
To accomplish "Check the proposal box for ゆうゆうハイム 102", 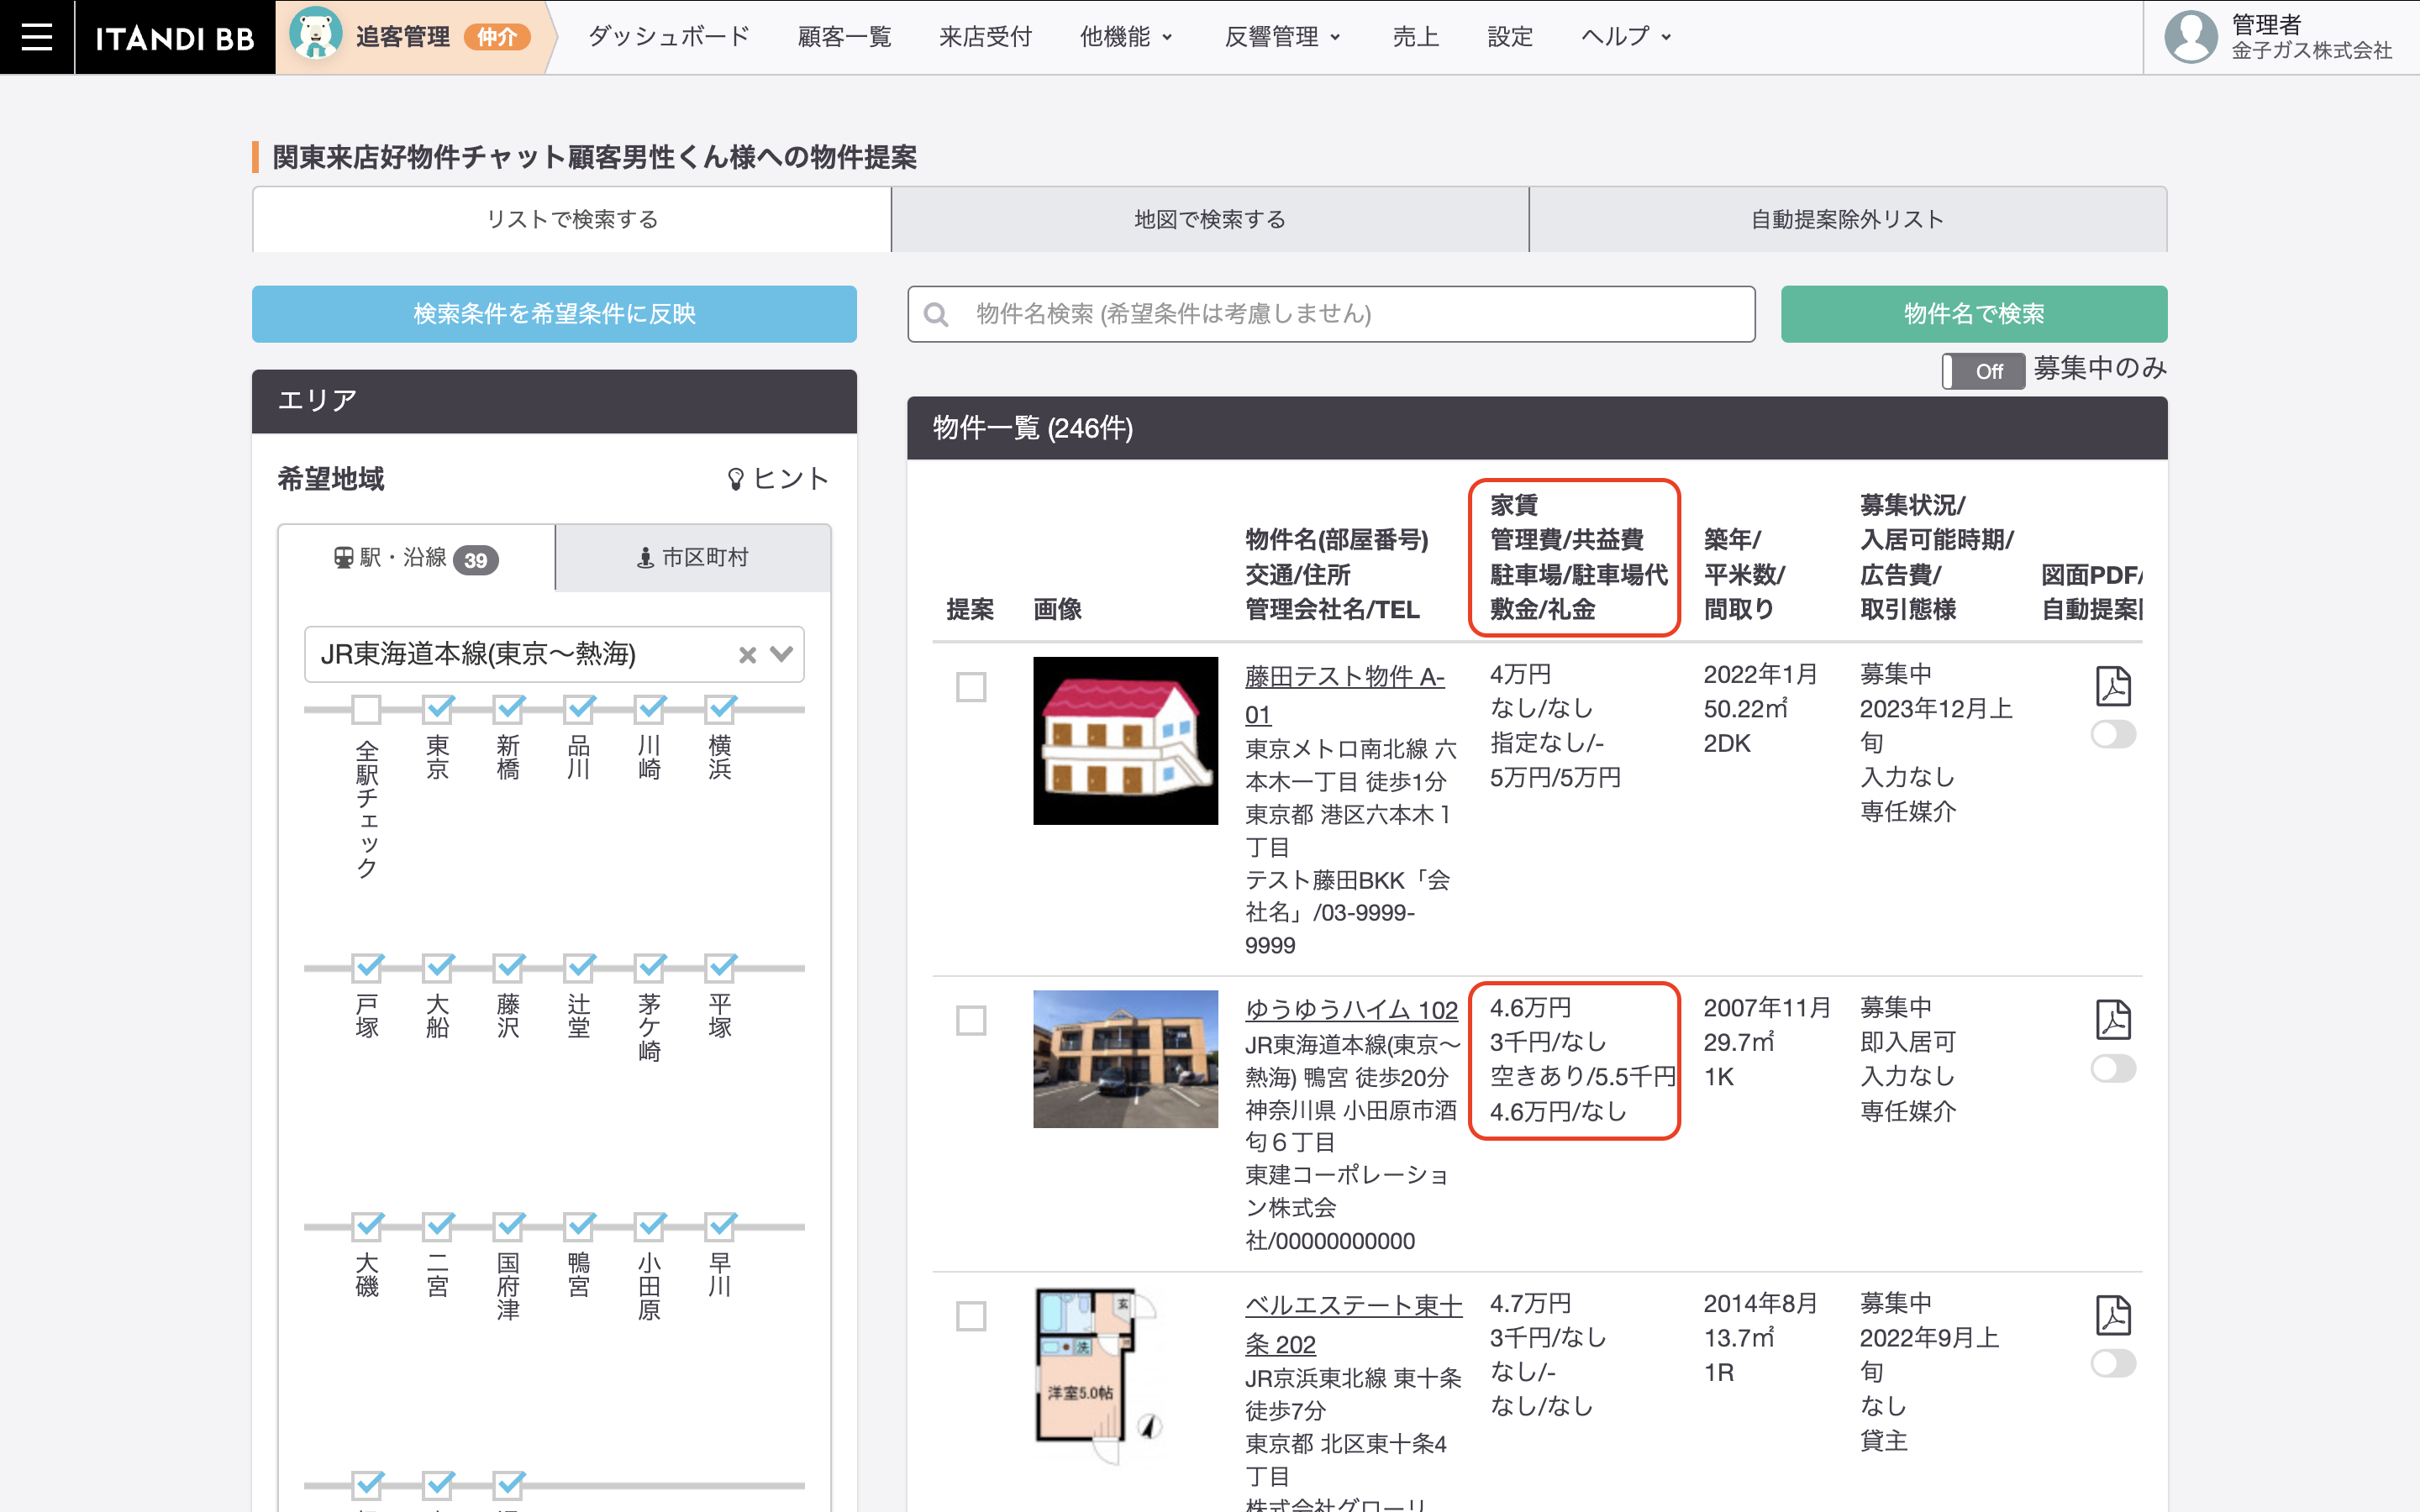I will [971, 1021].
